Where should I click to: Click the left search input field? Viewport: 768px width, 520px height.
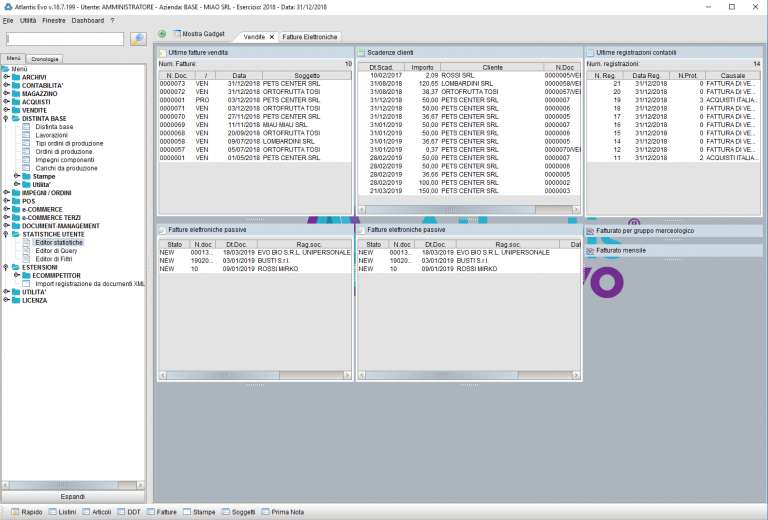[x=65, y=39]
